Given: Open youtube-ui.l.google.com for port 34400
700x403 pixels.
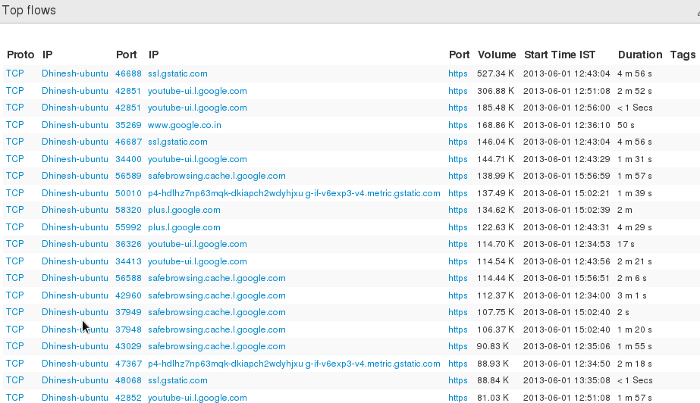Looking at the screenshot, I should [197, 159].
